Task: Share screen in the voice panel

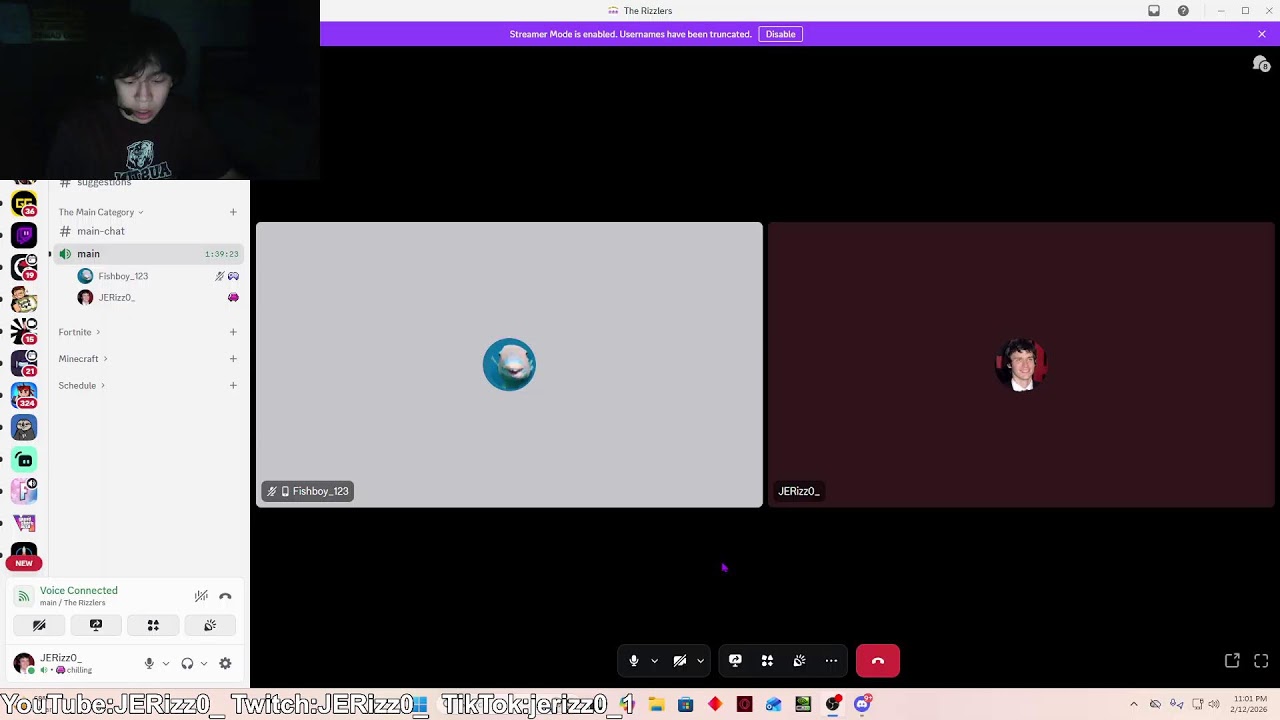Action: click(x=96, y=625)
